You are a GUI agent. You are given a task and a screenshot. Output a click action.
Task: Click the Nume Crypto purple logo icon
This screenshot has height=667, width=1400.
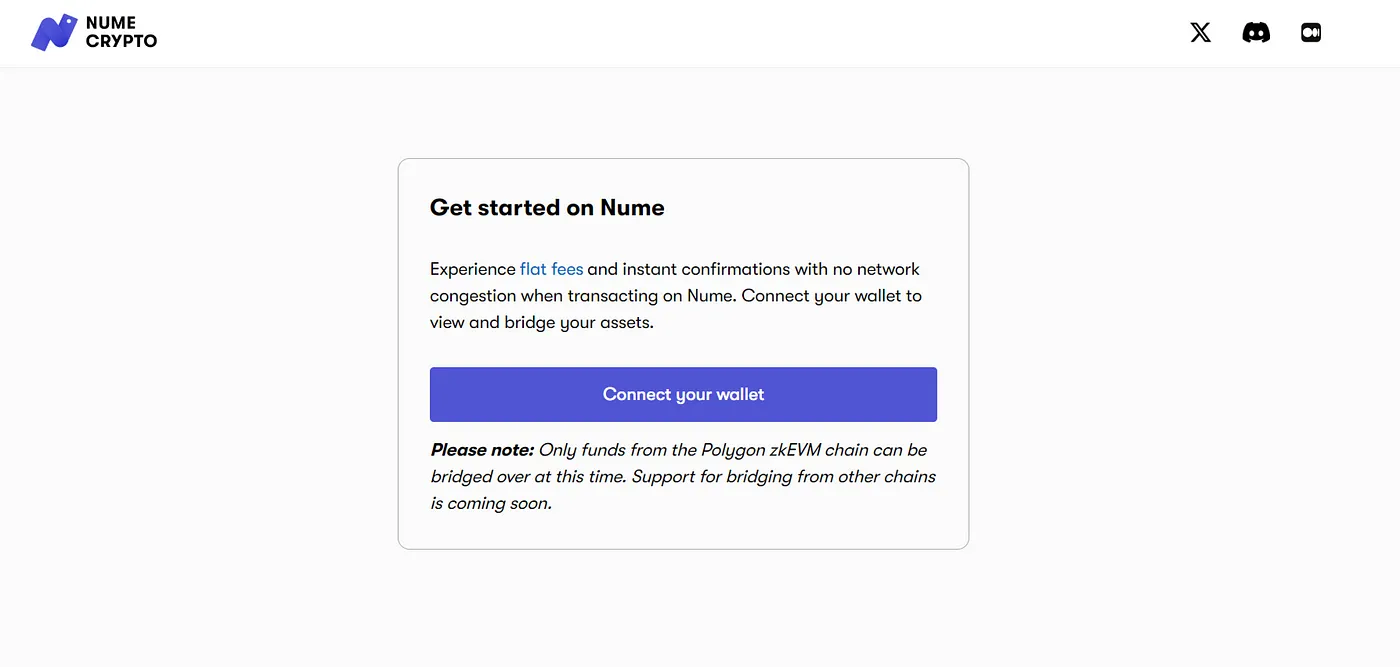tap(54, 32)
